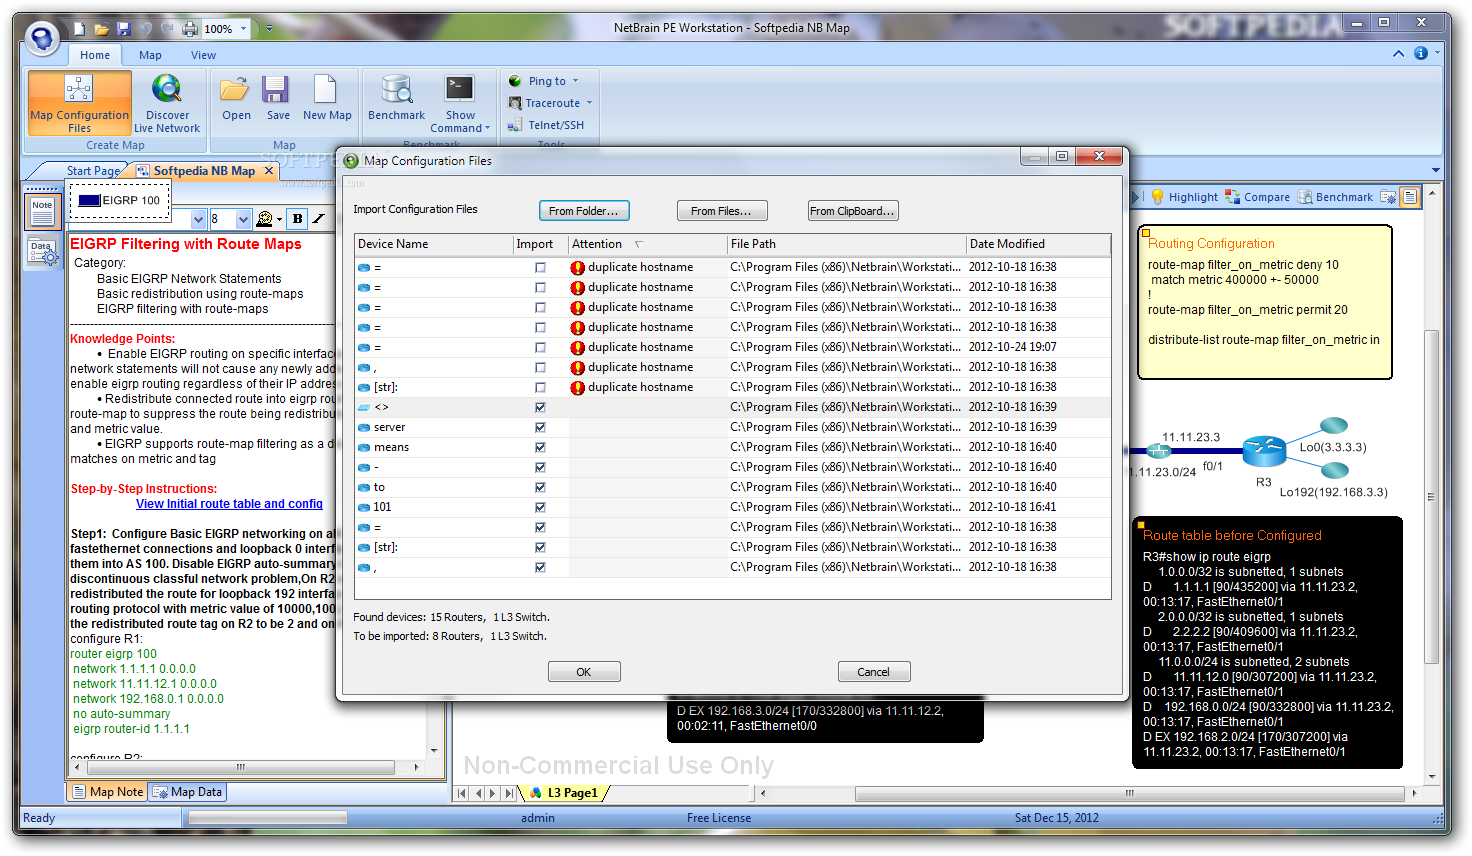Viewport: 1472px width, 856px height.
Task: Expand the Show Command dropdown arrow
Action: (x=487, y=128)
